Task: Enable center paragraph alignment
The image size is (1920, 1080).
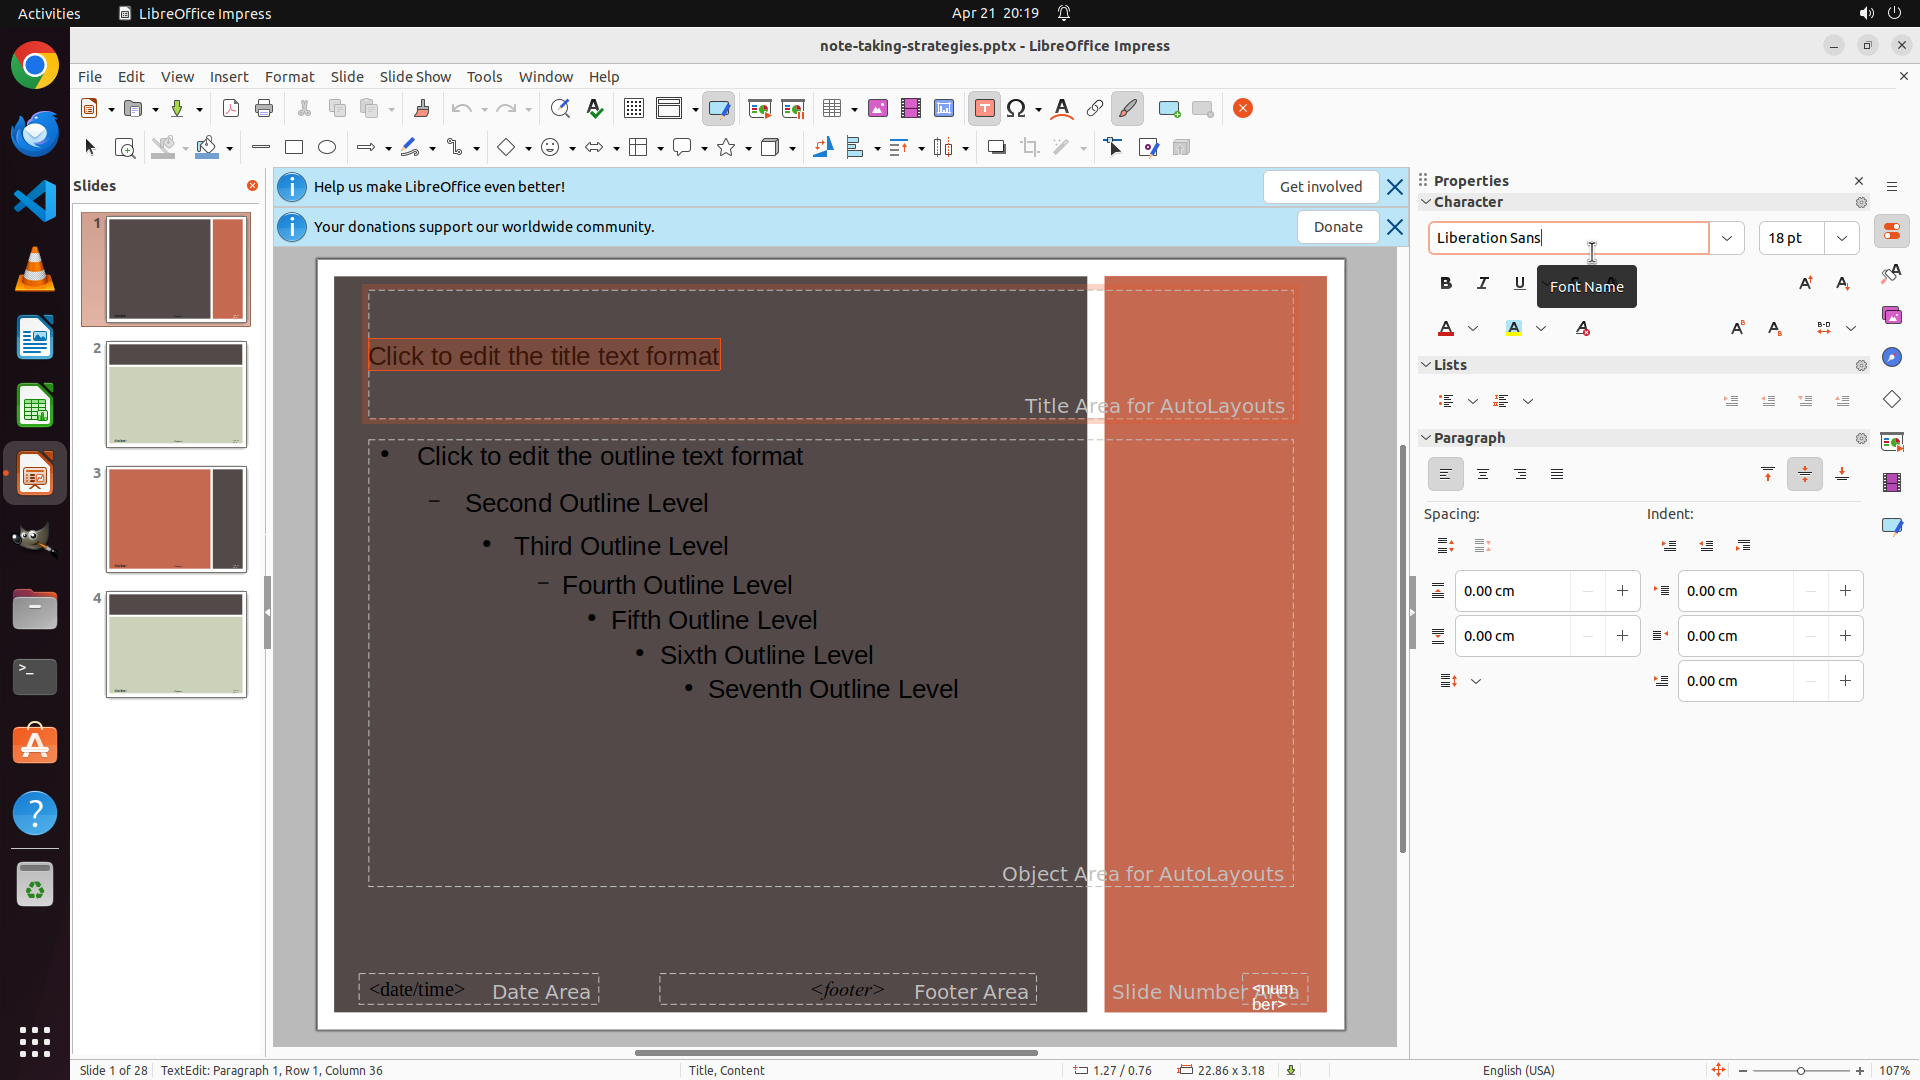Action: coord(1483,474)
